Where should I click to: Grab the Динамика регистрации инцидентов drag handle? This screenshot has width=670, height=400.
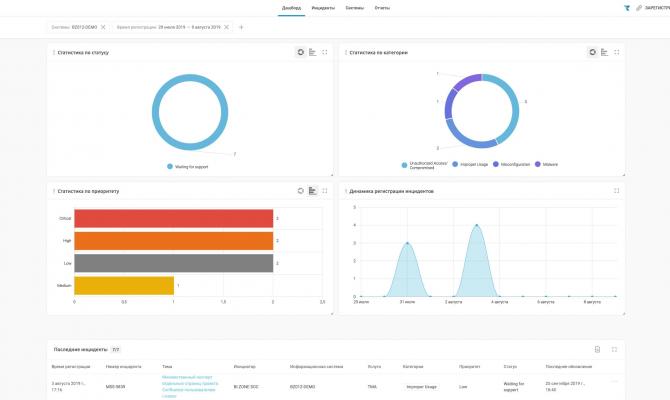tap(345, 191)
